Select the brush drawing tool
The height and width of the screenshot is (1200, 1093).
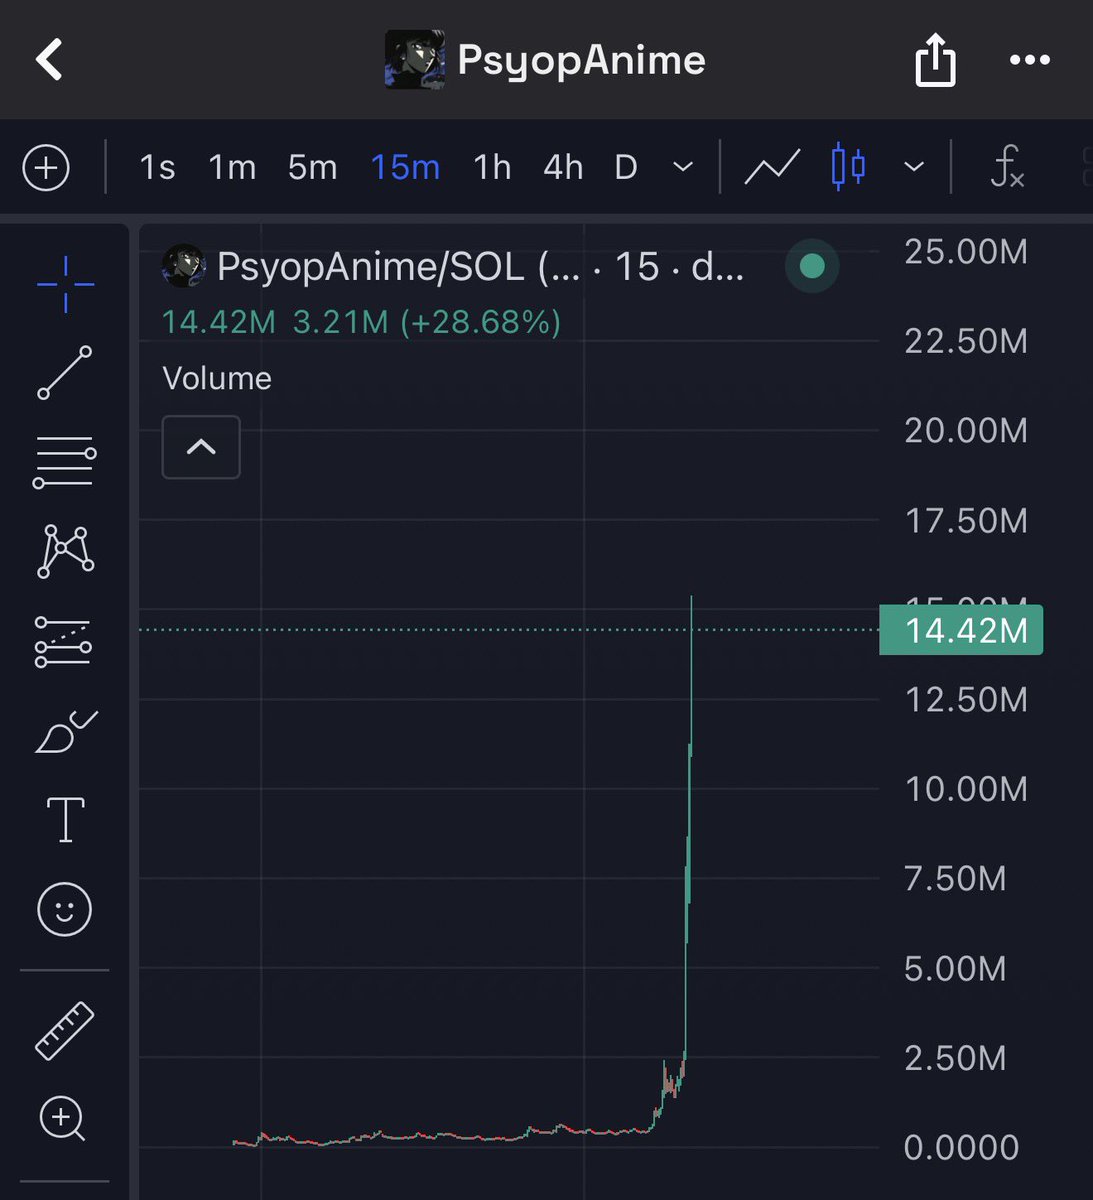65,732
